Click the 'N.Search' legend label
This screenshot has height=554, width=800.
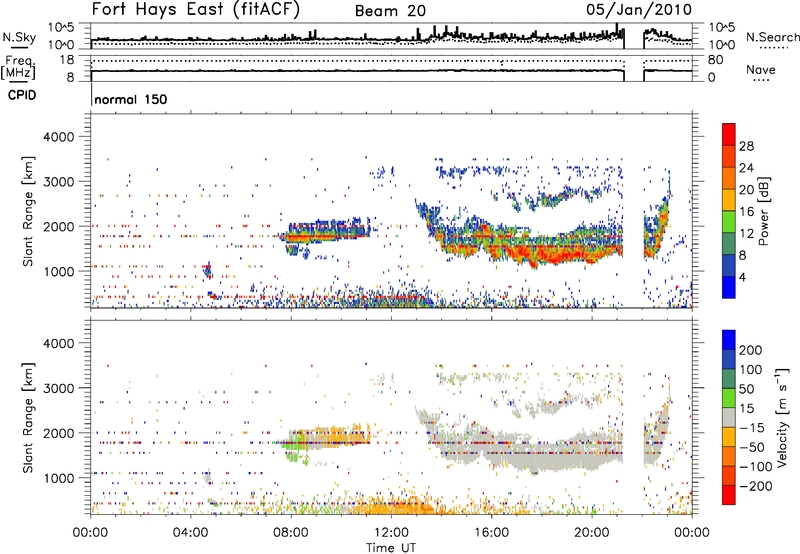pyautogui.click(x=772, y=37)
